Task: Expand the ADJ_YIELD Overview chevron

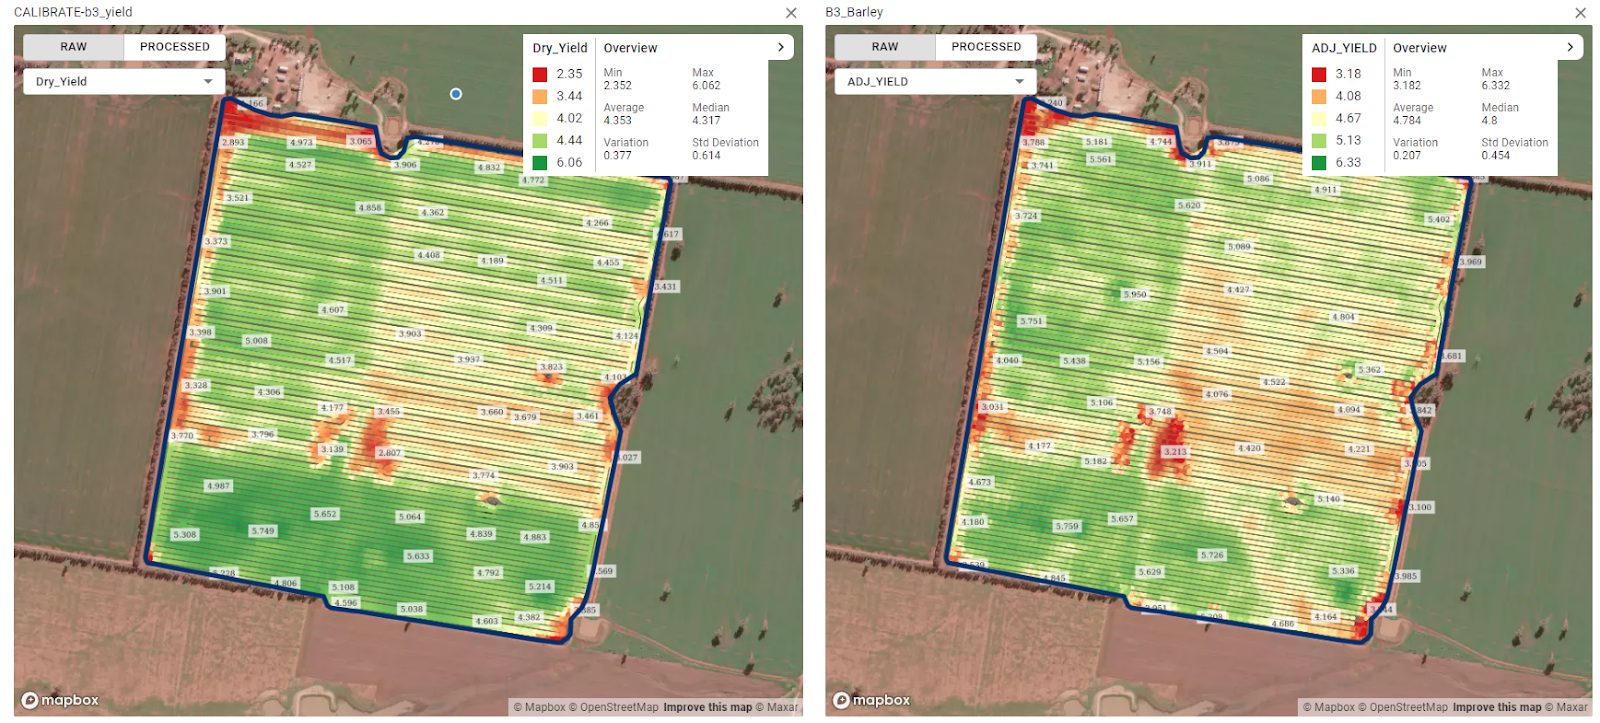Action: click(x=1570, y=47)
